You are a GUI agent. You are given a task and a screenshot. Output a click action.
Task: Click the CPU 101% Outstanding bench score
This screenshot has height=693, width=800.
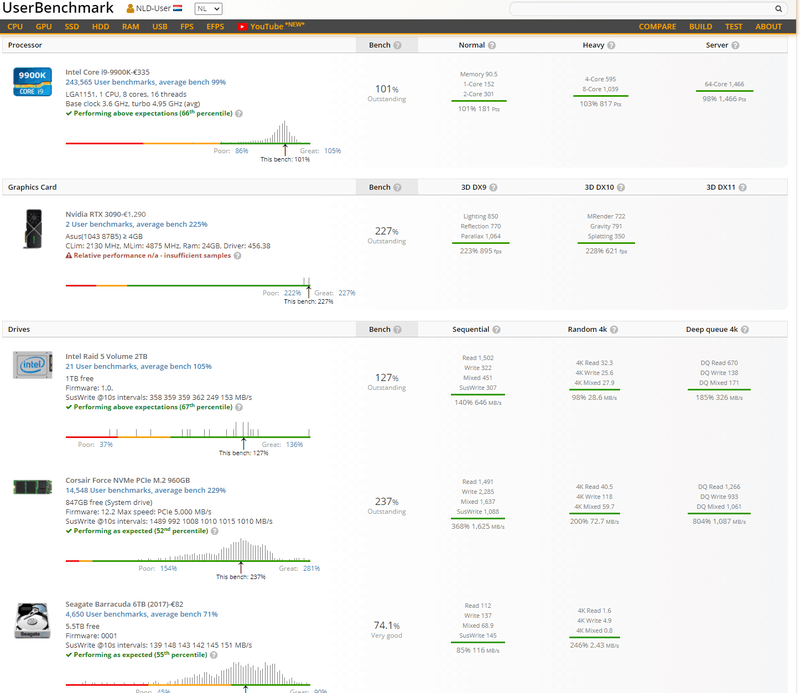pyautogui.click(x=387, y=93)
